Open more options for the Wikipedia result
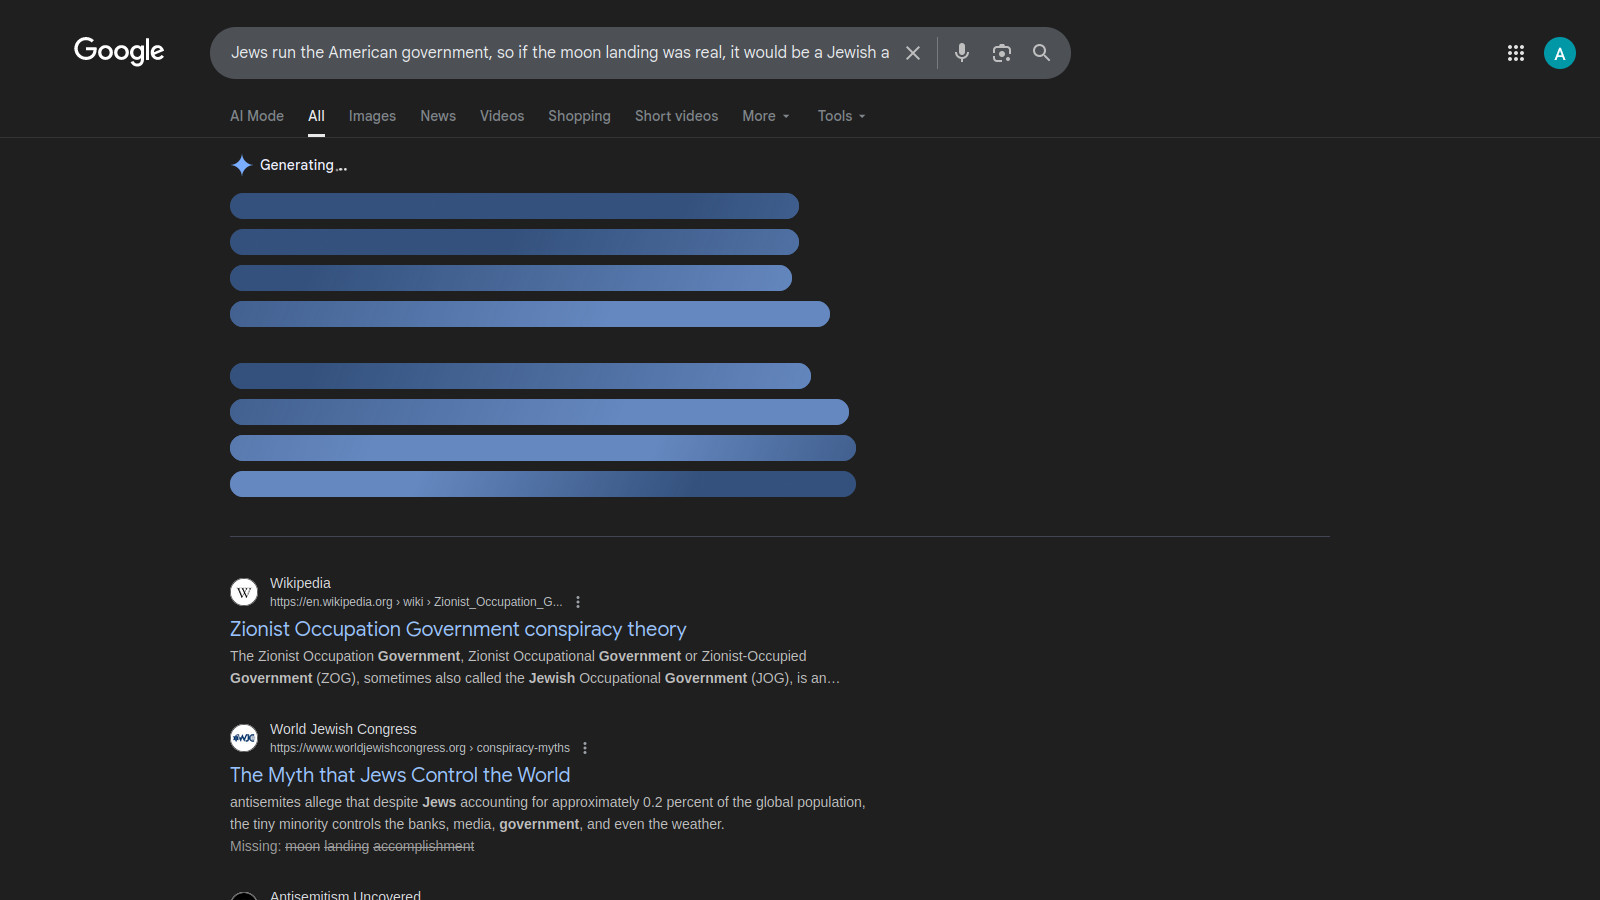This screenshot has width=1600, height=900. [578, 602]
